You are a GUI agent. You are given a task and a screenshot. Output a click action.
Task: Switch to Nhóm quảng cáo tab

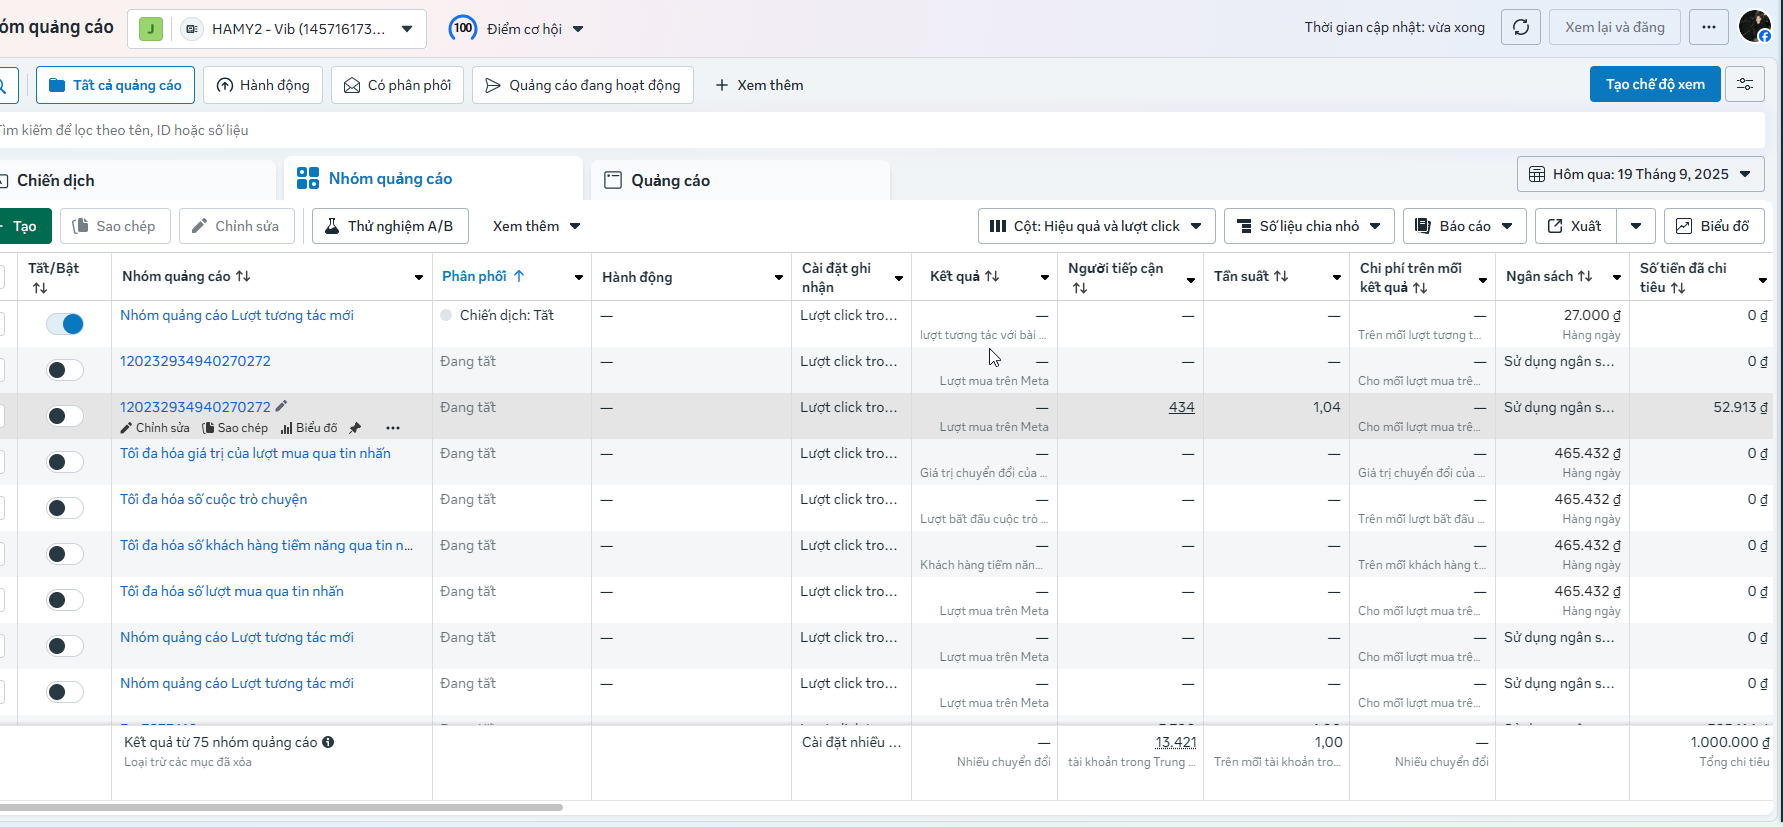434,178
